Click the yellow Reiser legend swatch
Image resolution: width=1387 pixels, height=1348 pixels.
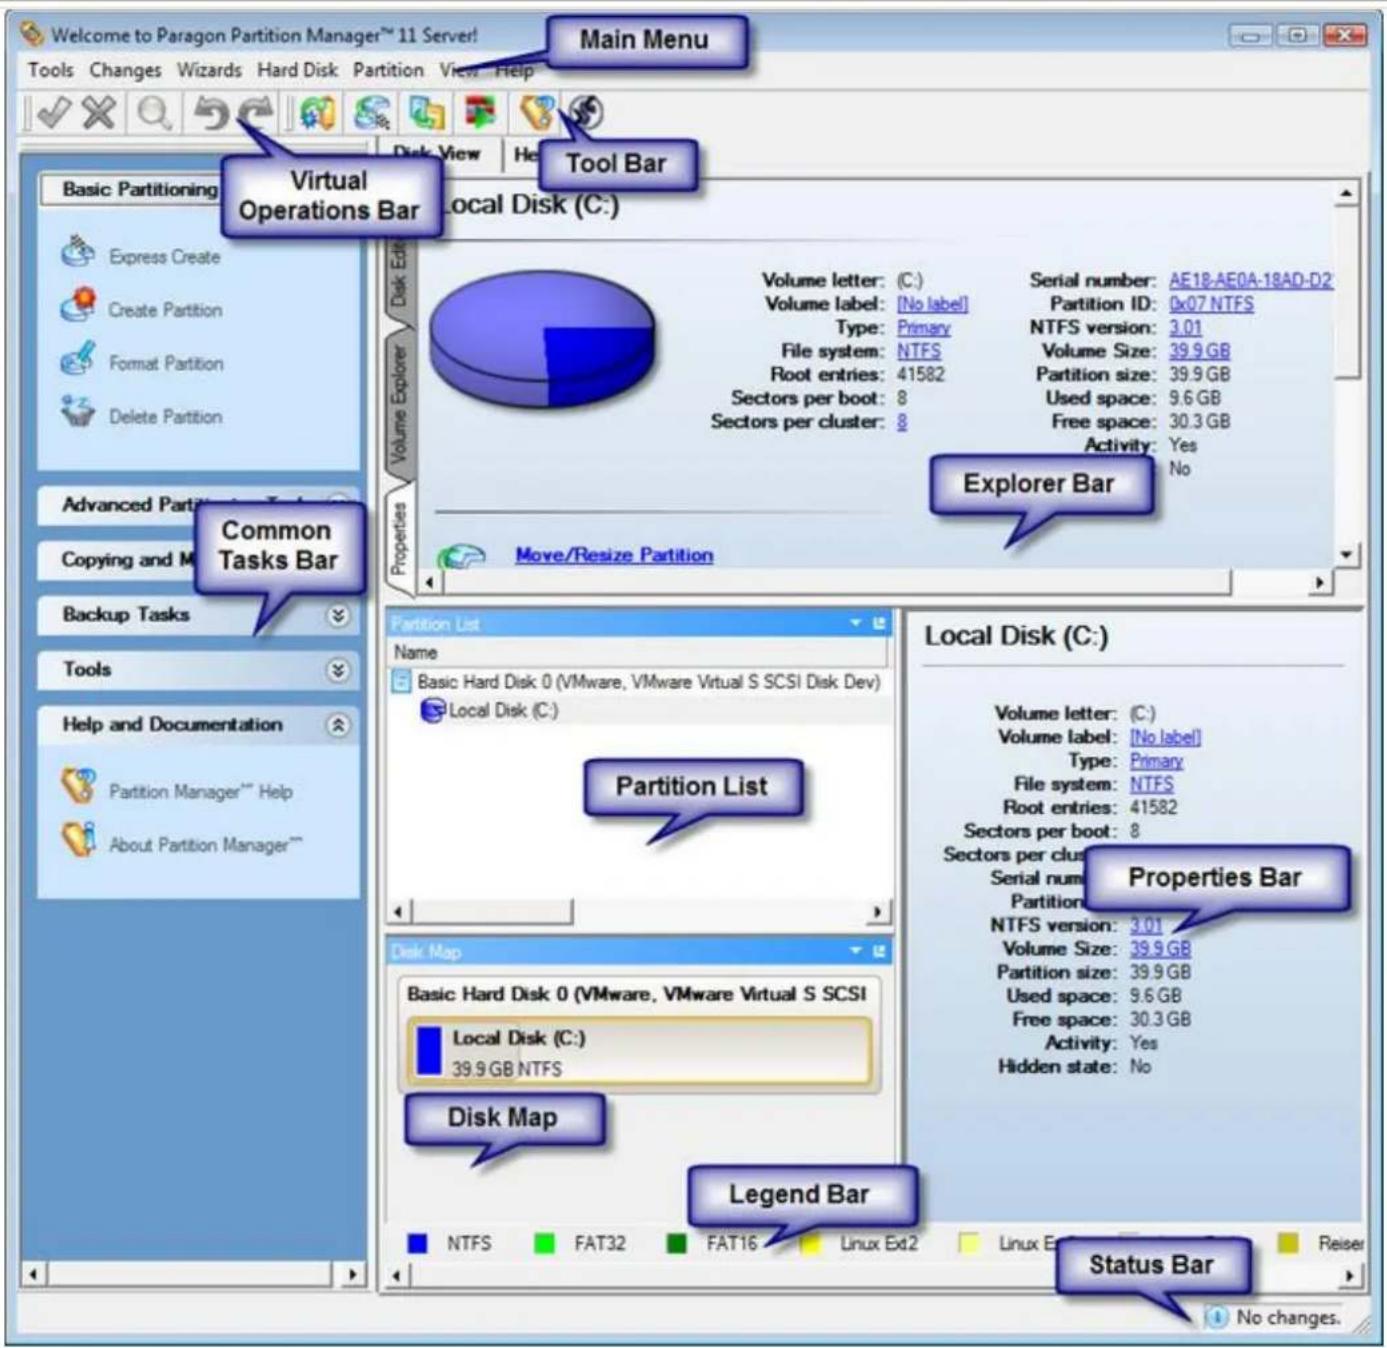pyautogui.click(x=1288, y=1243)
